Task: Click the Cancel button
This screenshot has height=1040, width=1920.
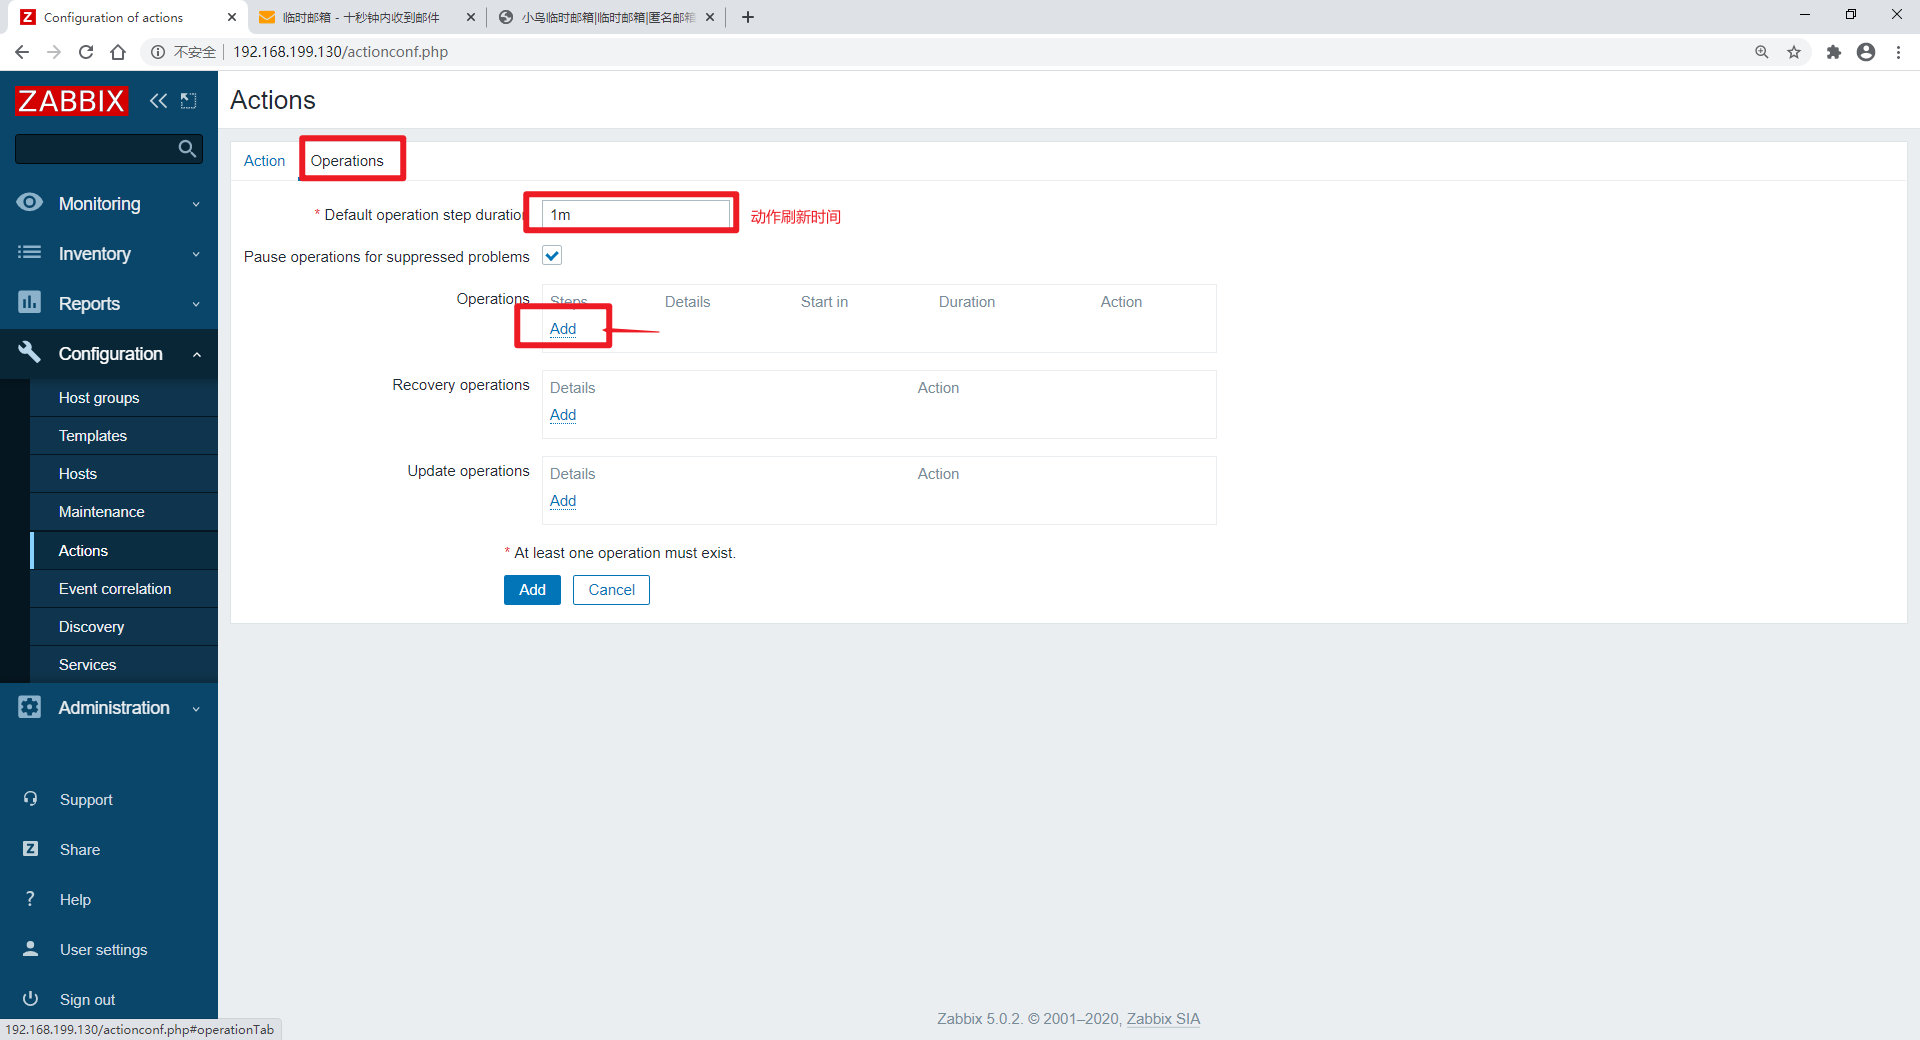Action: 611,590
